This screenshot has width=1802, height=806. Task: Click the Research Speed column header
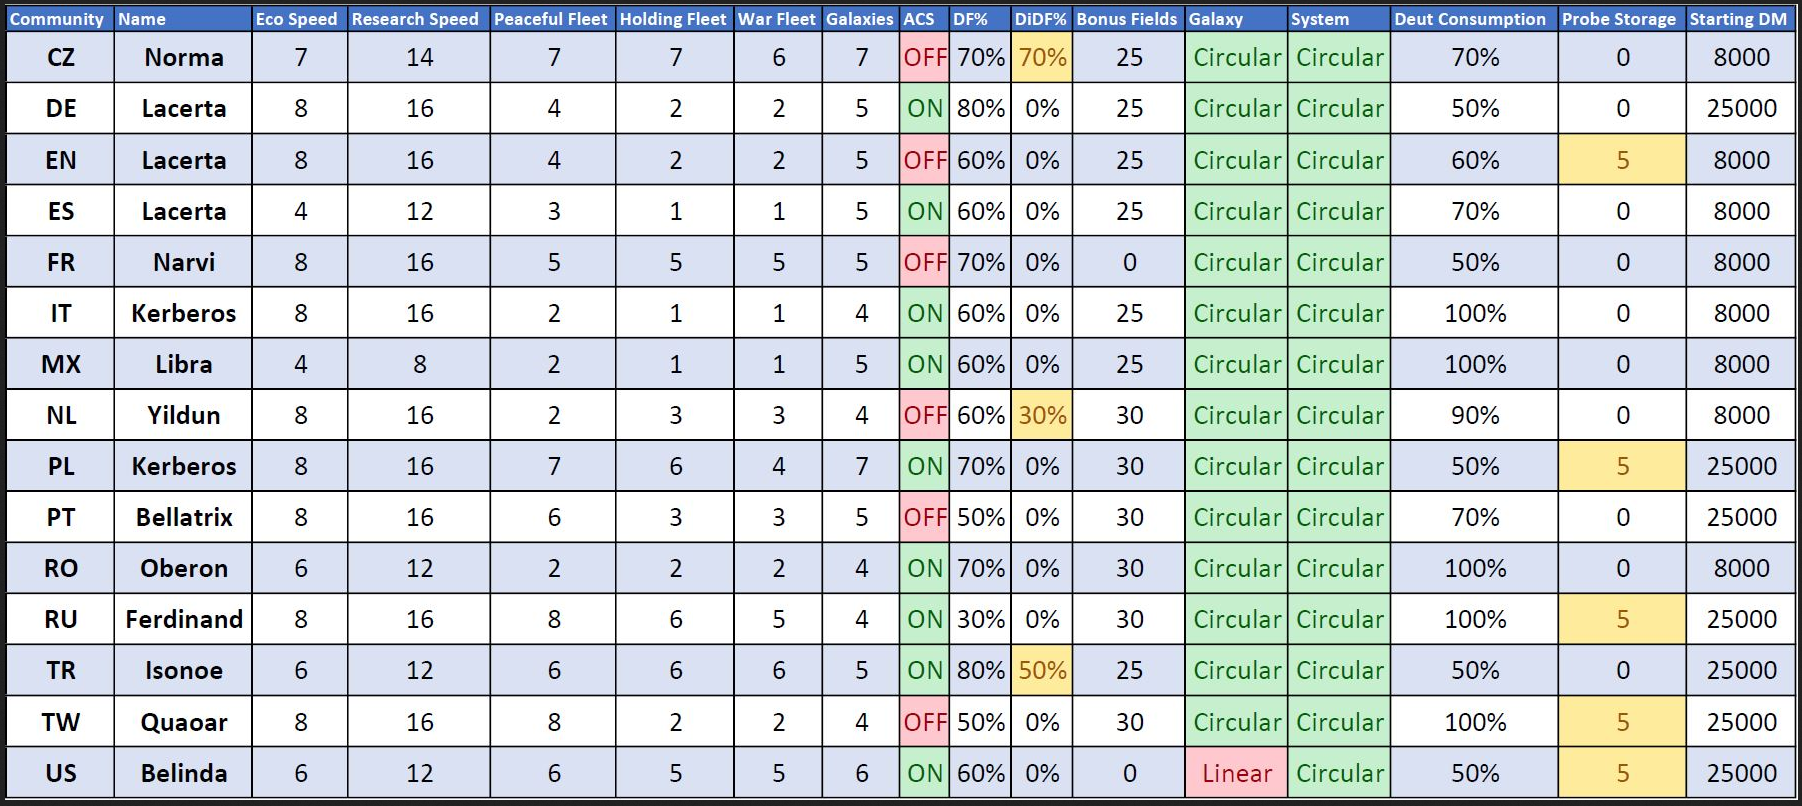tap(415, 19)
